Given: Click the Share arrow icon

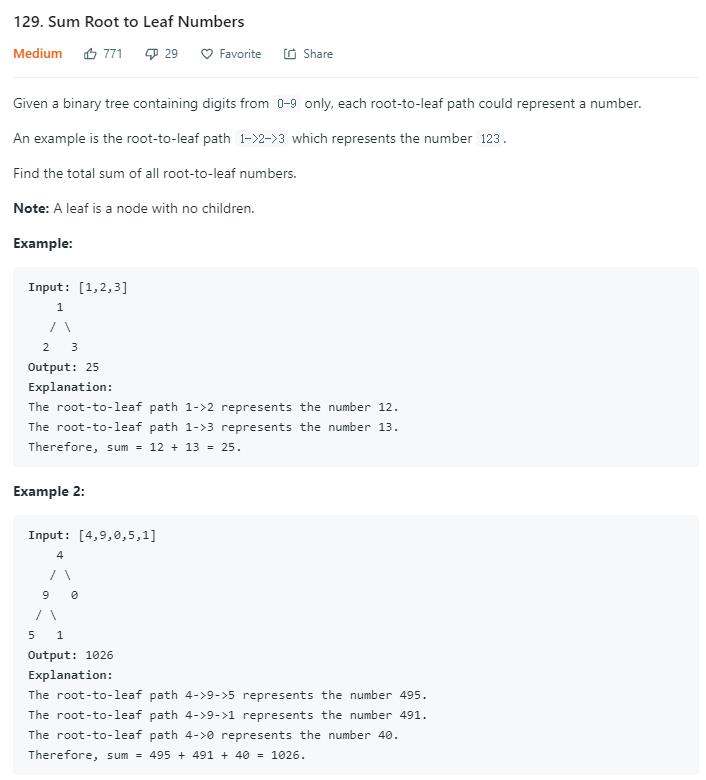Looking at the screenshot, I should point(290,54).
